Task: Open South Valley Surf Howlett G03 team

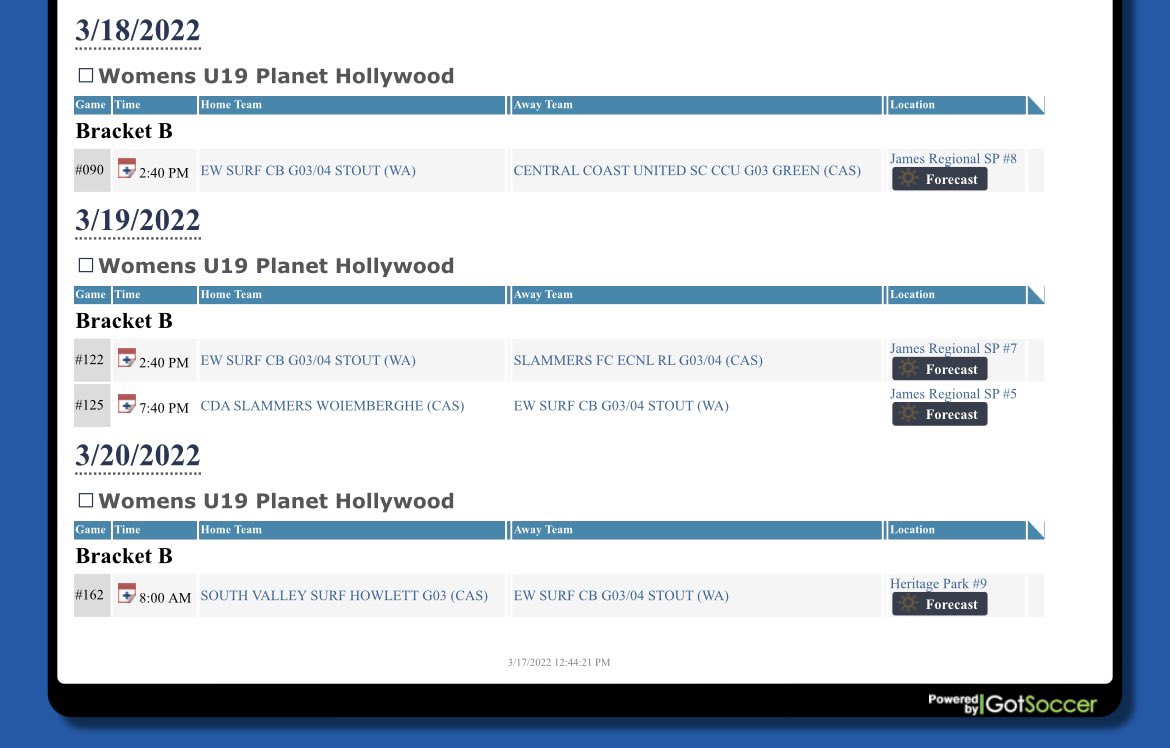Action: tap(344, 595)
